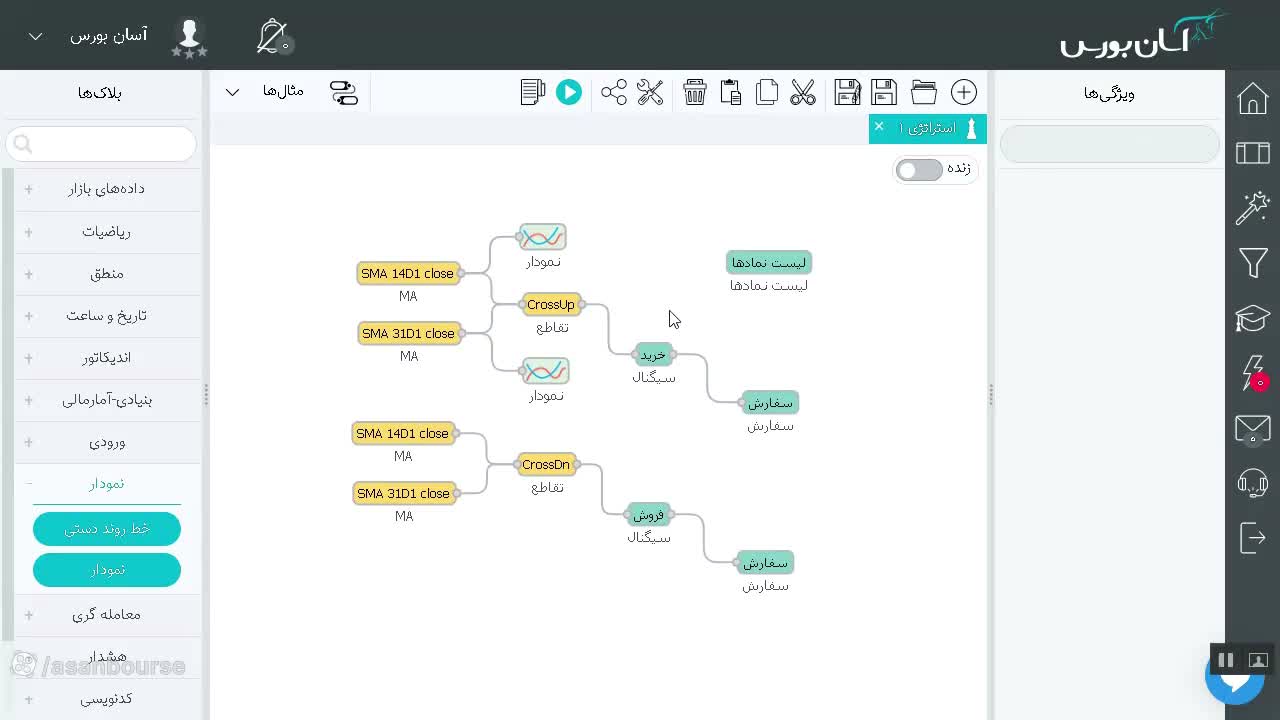Click the blocks search field

pyautogui.click(x=101, y=144)
